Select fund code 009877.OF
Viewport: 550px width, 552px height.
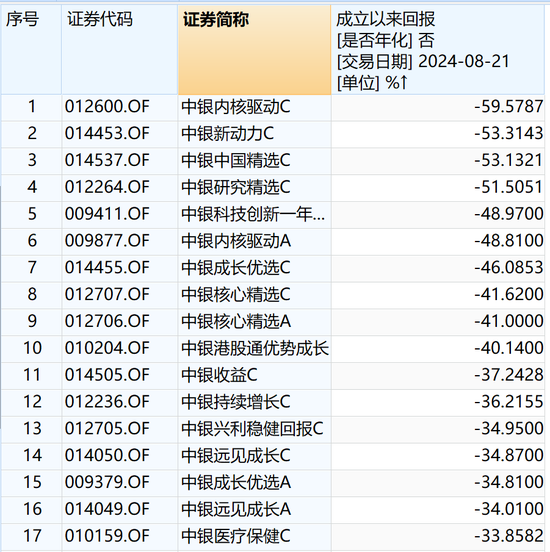point(107,241)
